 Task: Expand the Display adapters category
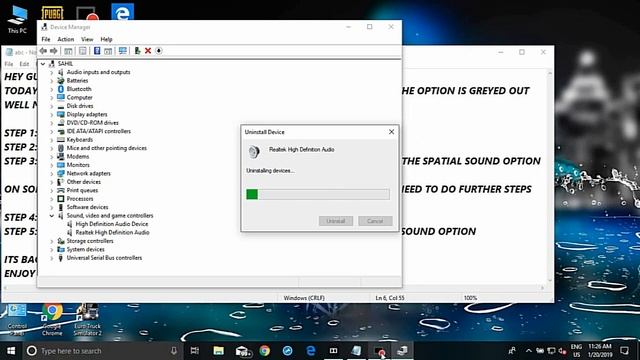(x=51, y=114)
